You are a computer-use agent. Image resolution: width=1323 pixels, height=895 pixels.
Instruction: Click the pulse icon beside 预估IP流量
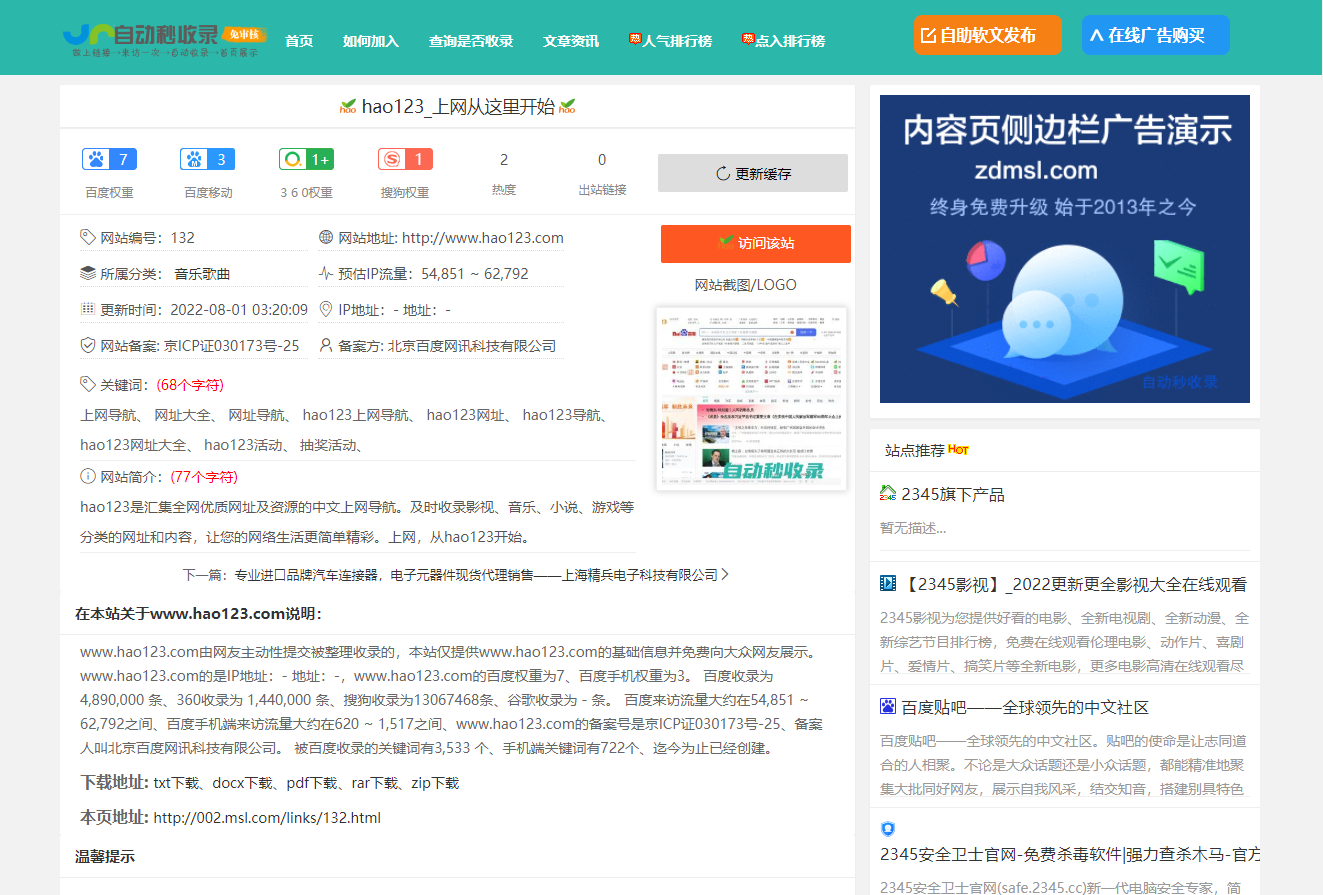click(x=326, y=273)
